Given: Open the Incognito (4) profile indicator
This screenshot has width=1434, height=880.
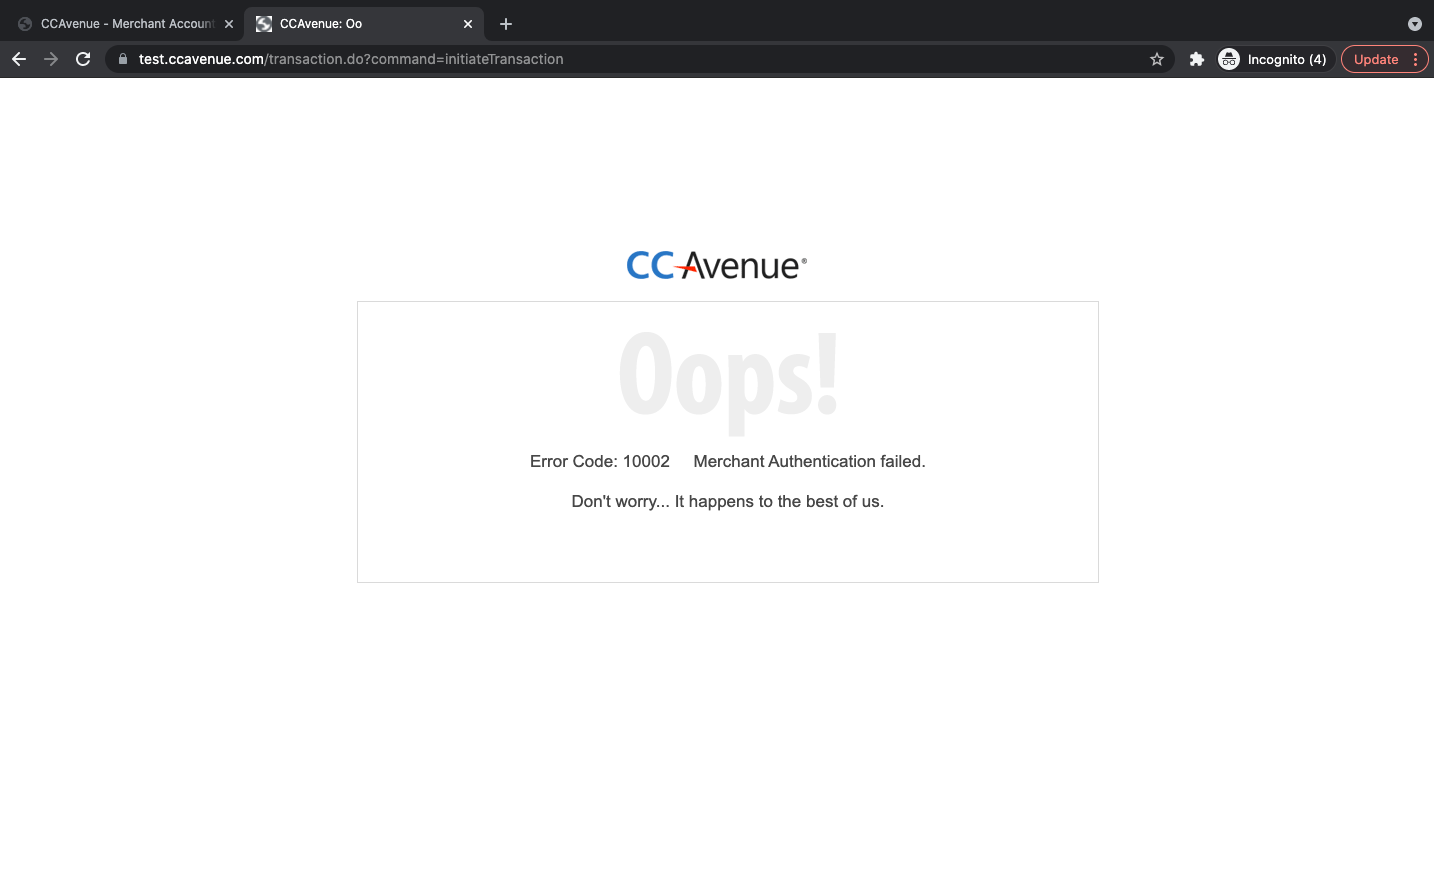Looking at the screenshot, I should pos(1275,59).
